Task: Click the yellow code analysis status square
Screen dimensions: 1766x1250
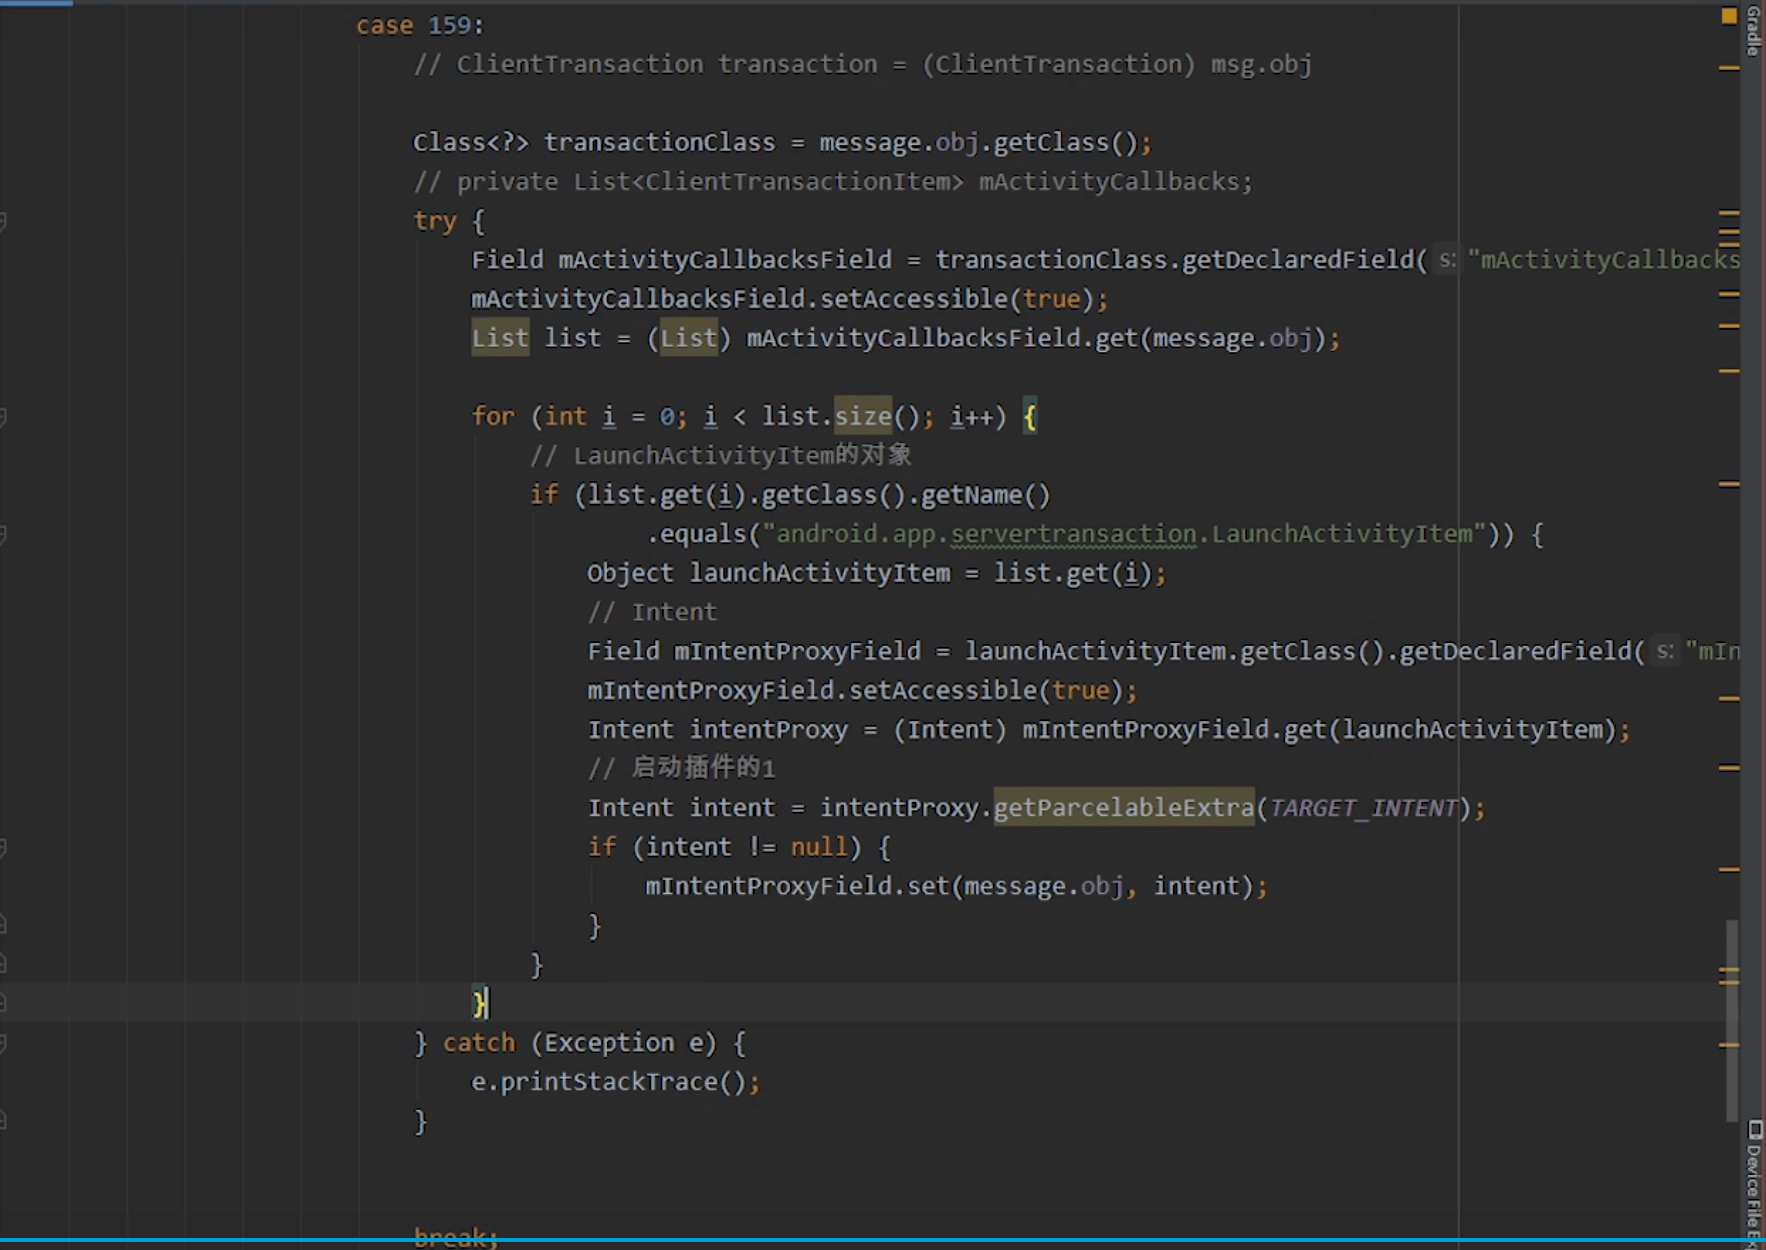Action: point(1729,16)
